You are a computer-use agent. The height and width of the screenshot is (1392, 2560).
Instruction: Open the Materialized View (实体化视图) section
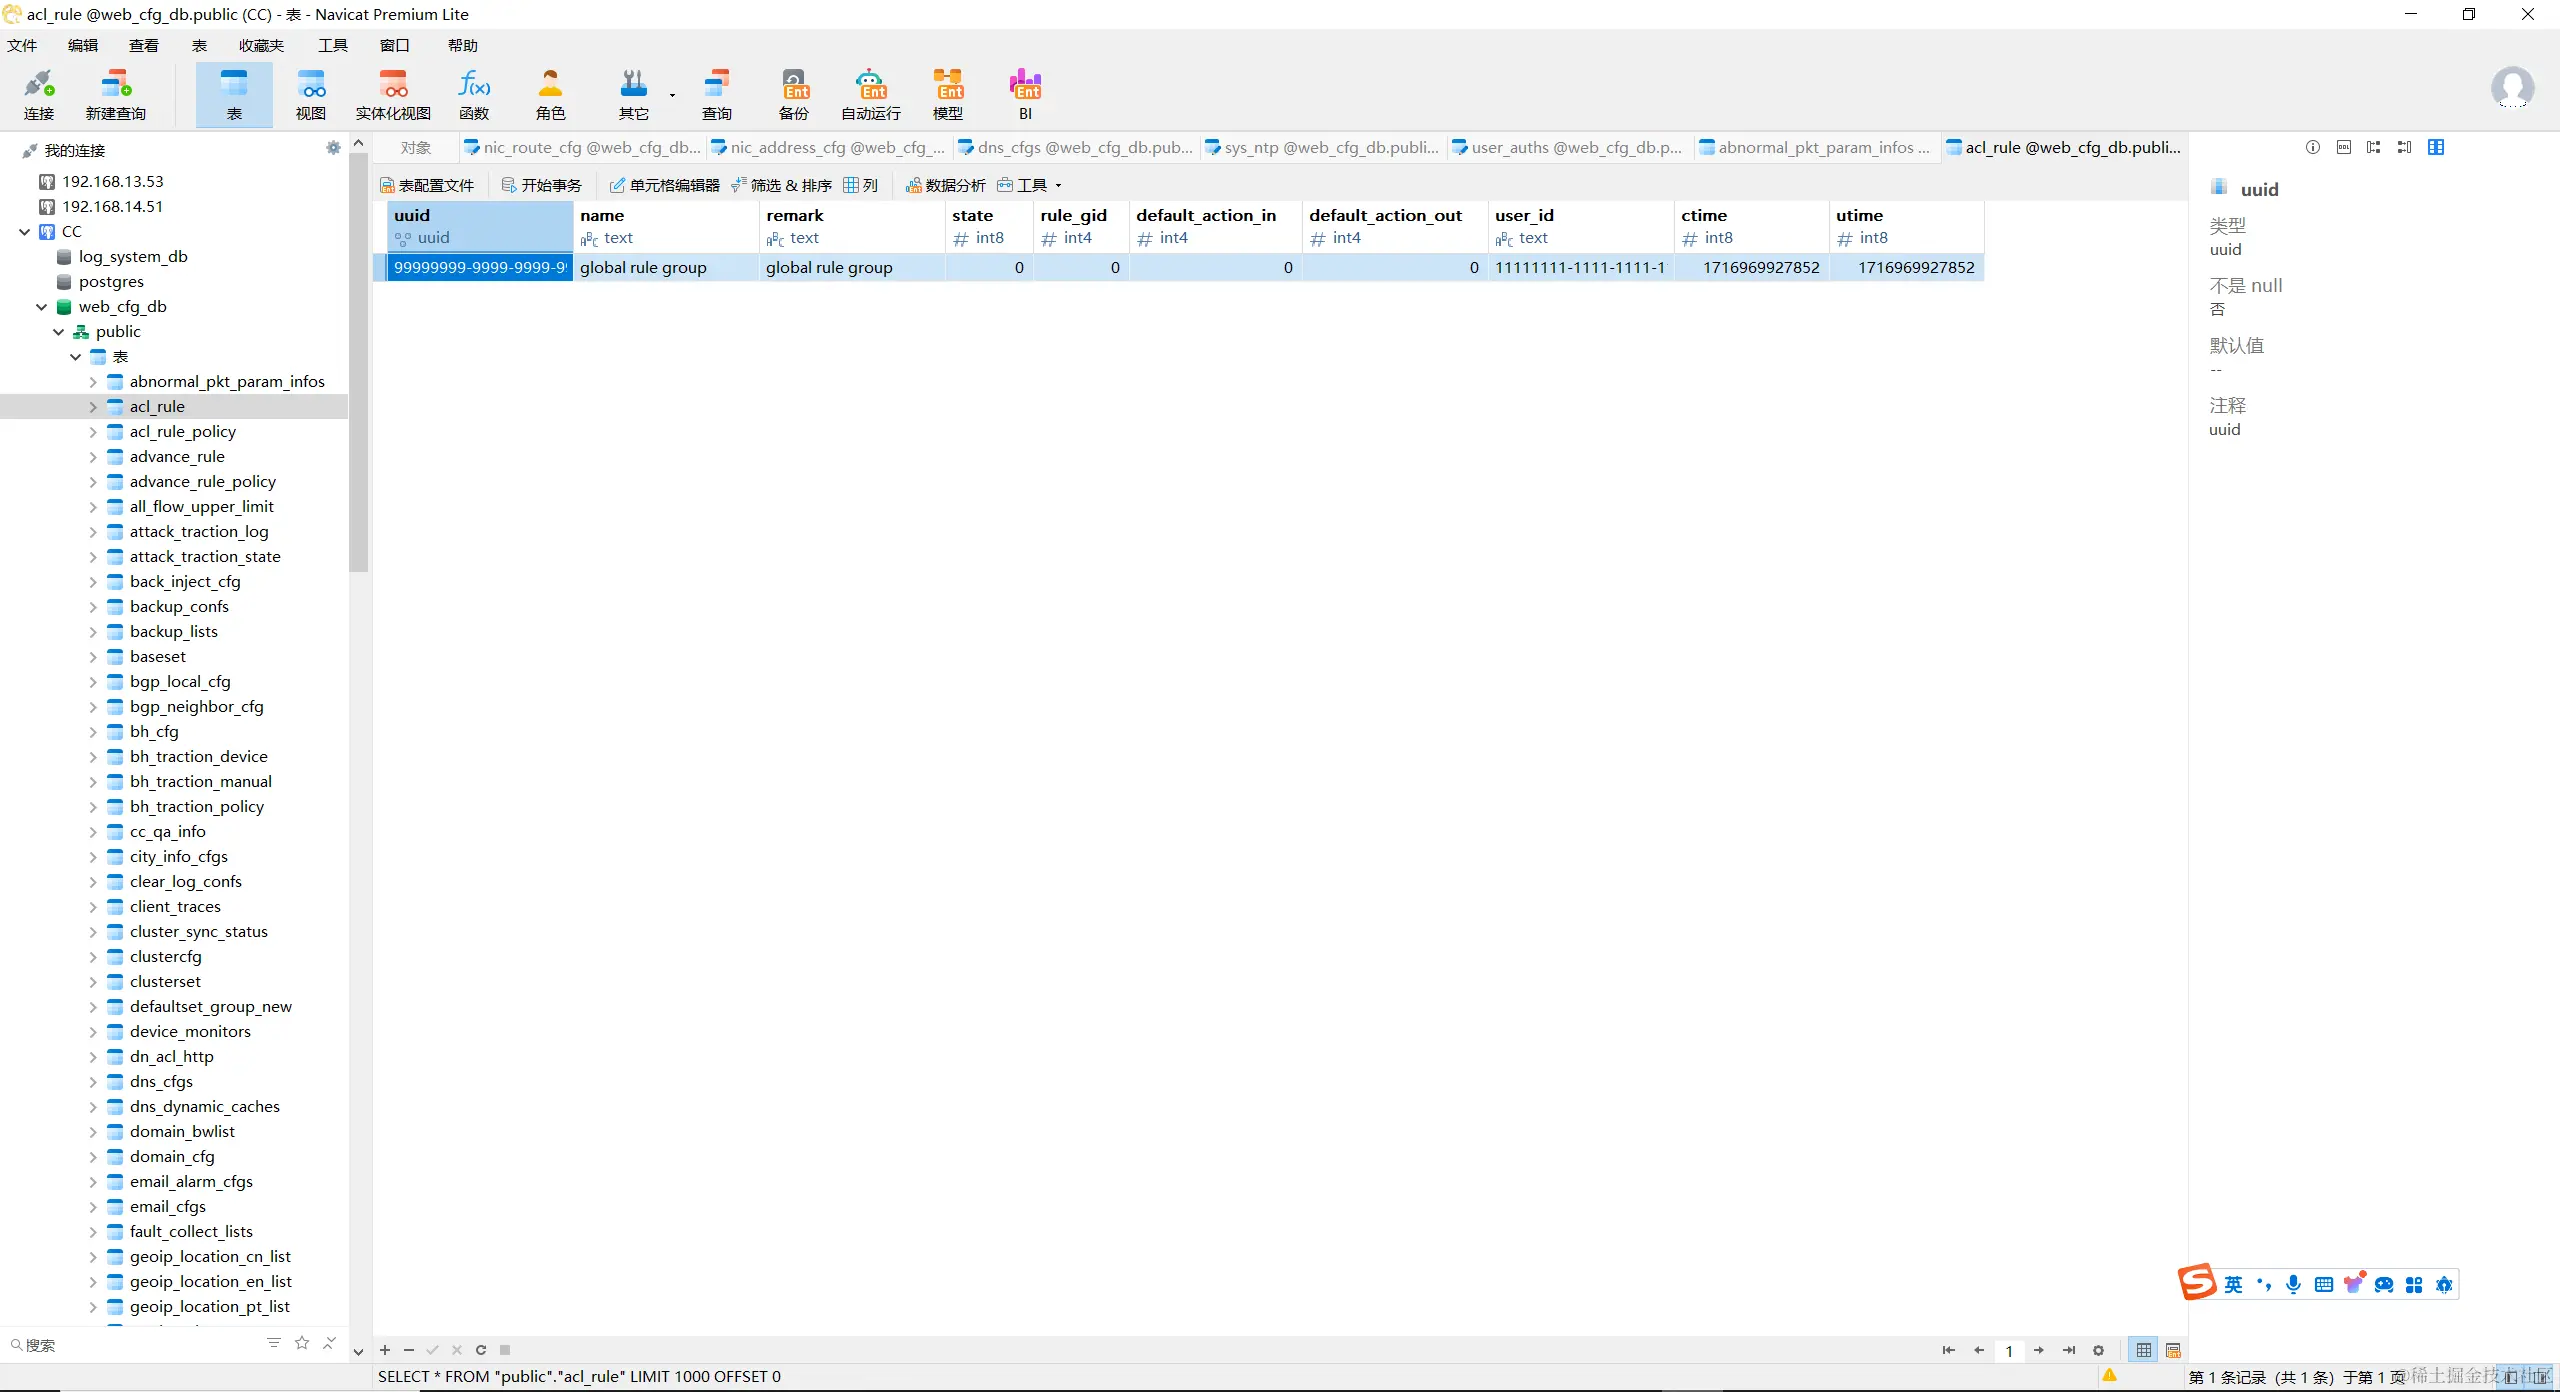point(393,94)
